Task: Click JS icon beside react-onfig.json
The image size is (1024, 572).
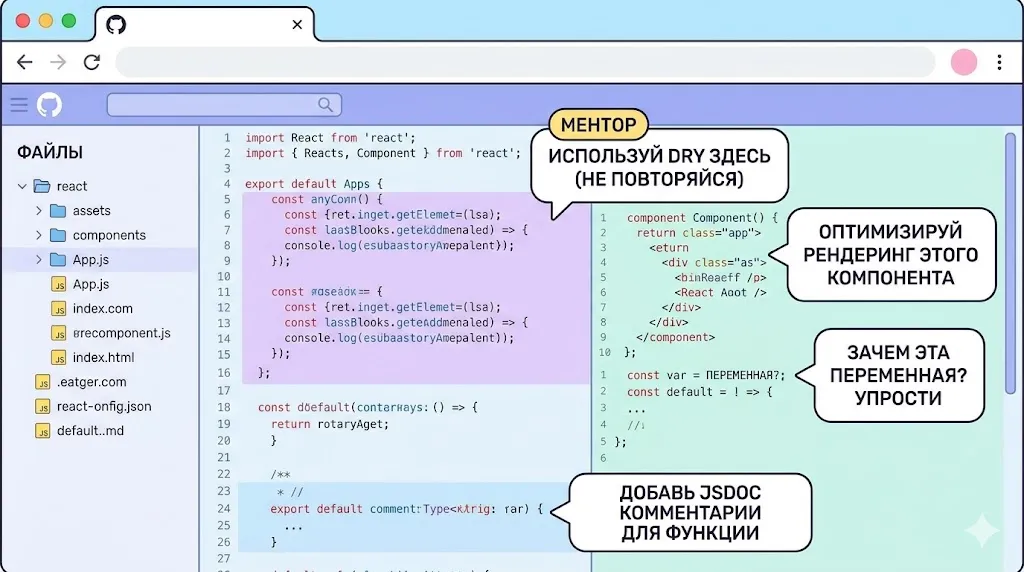Action: [42, 407]
